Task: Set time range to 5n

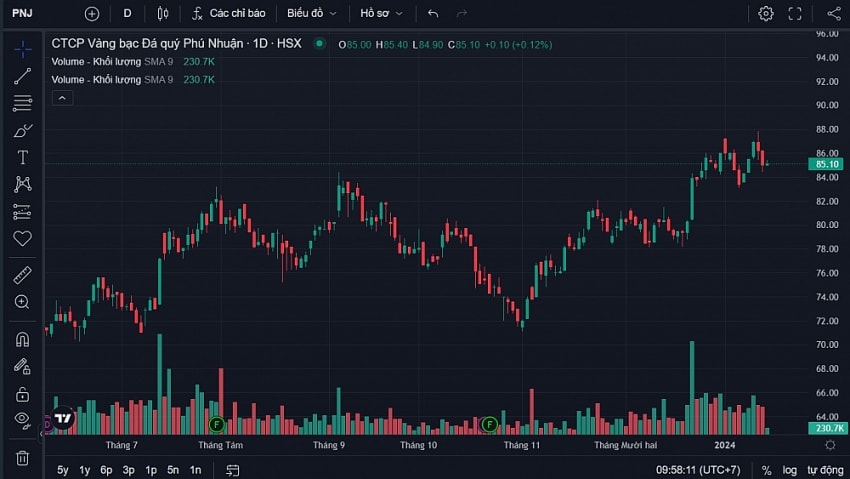Action: pos(173,470)
